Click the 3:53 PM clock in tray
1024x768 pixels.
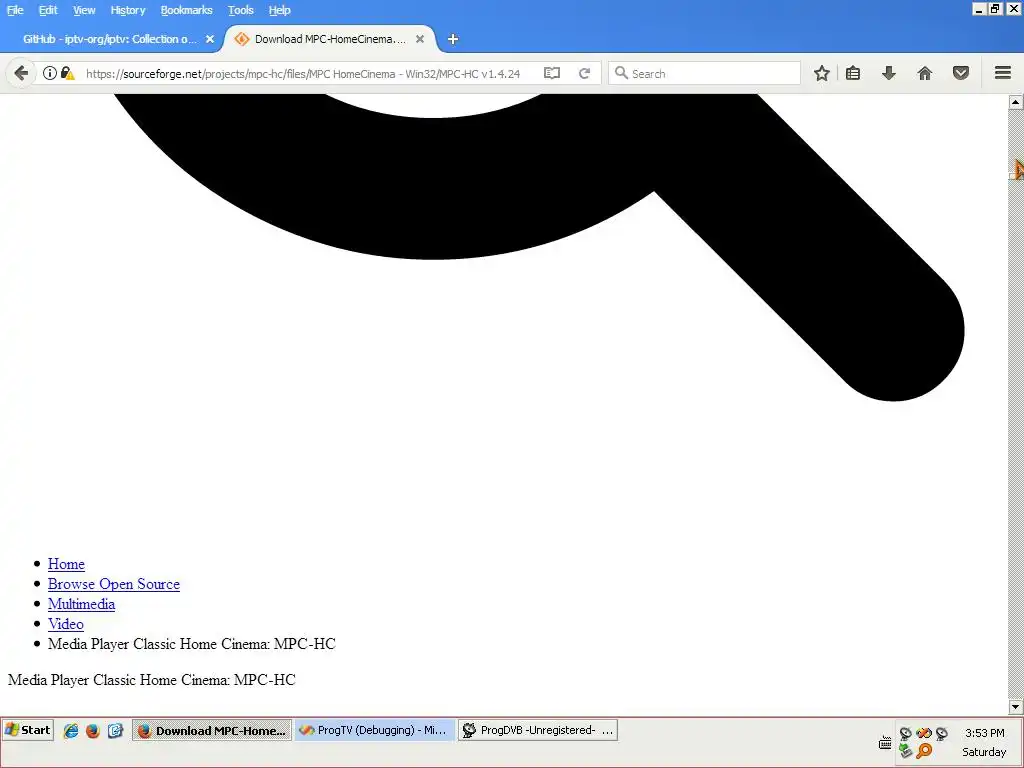[x=985, y=733]
